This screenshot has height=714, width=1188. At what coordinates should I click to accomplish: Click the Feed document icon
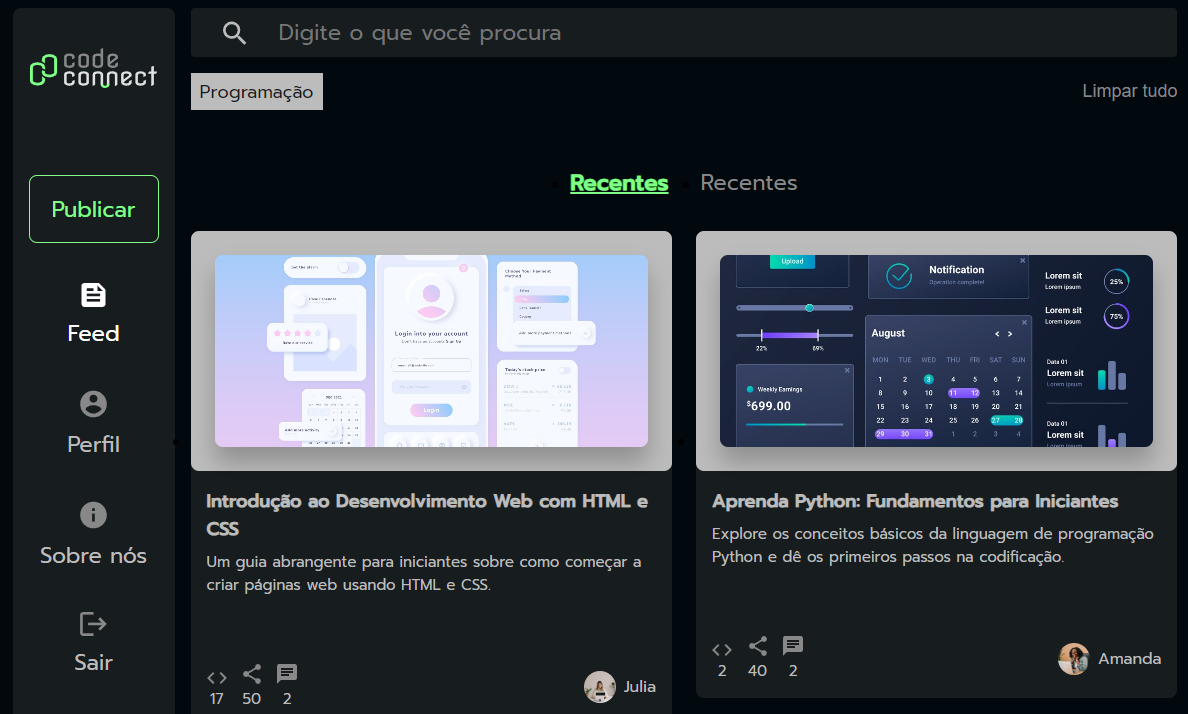[93, 295]
